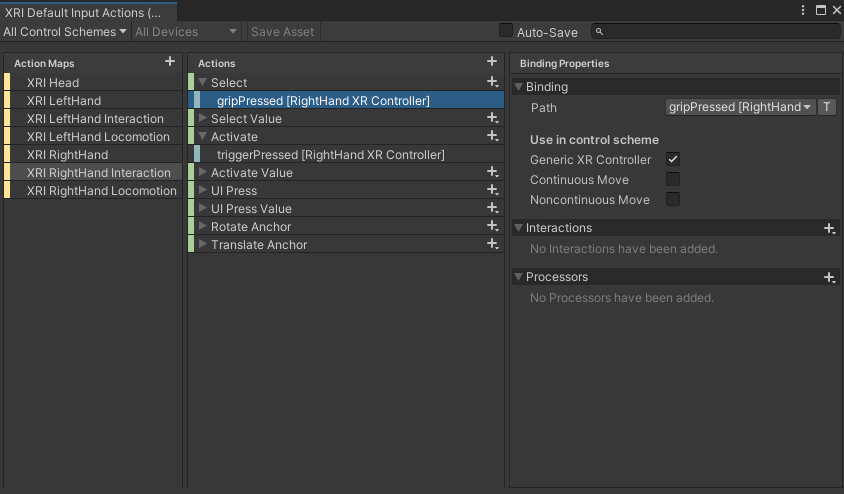Select XRI LeftHand Interaction action map

(93, 118)
